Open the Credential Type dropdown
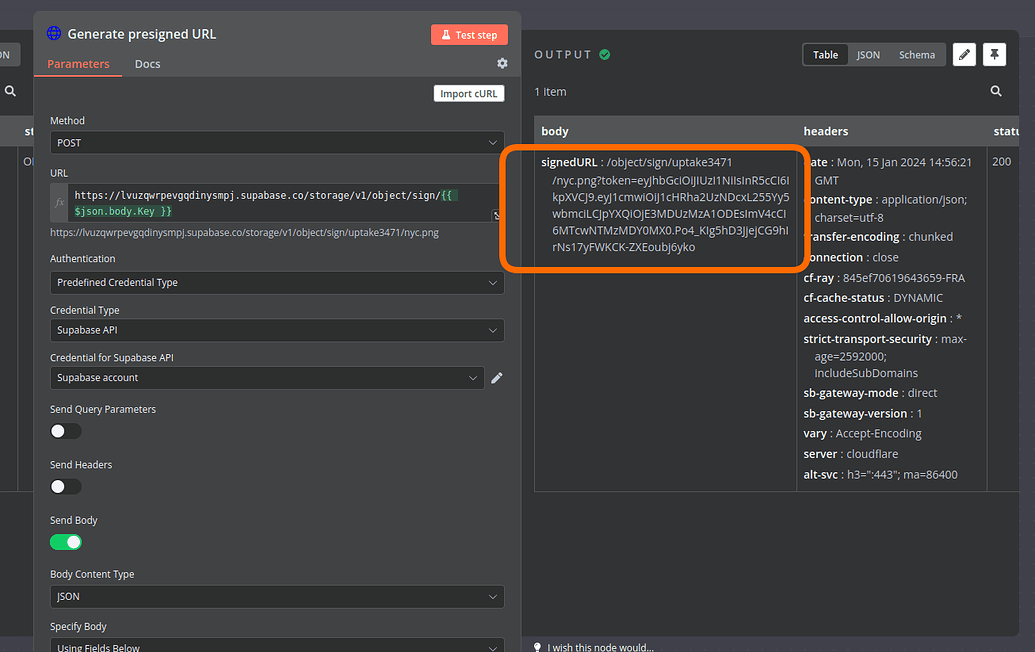 pos(277,330)
